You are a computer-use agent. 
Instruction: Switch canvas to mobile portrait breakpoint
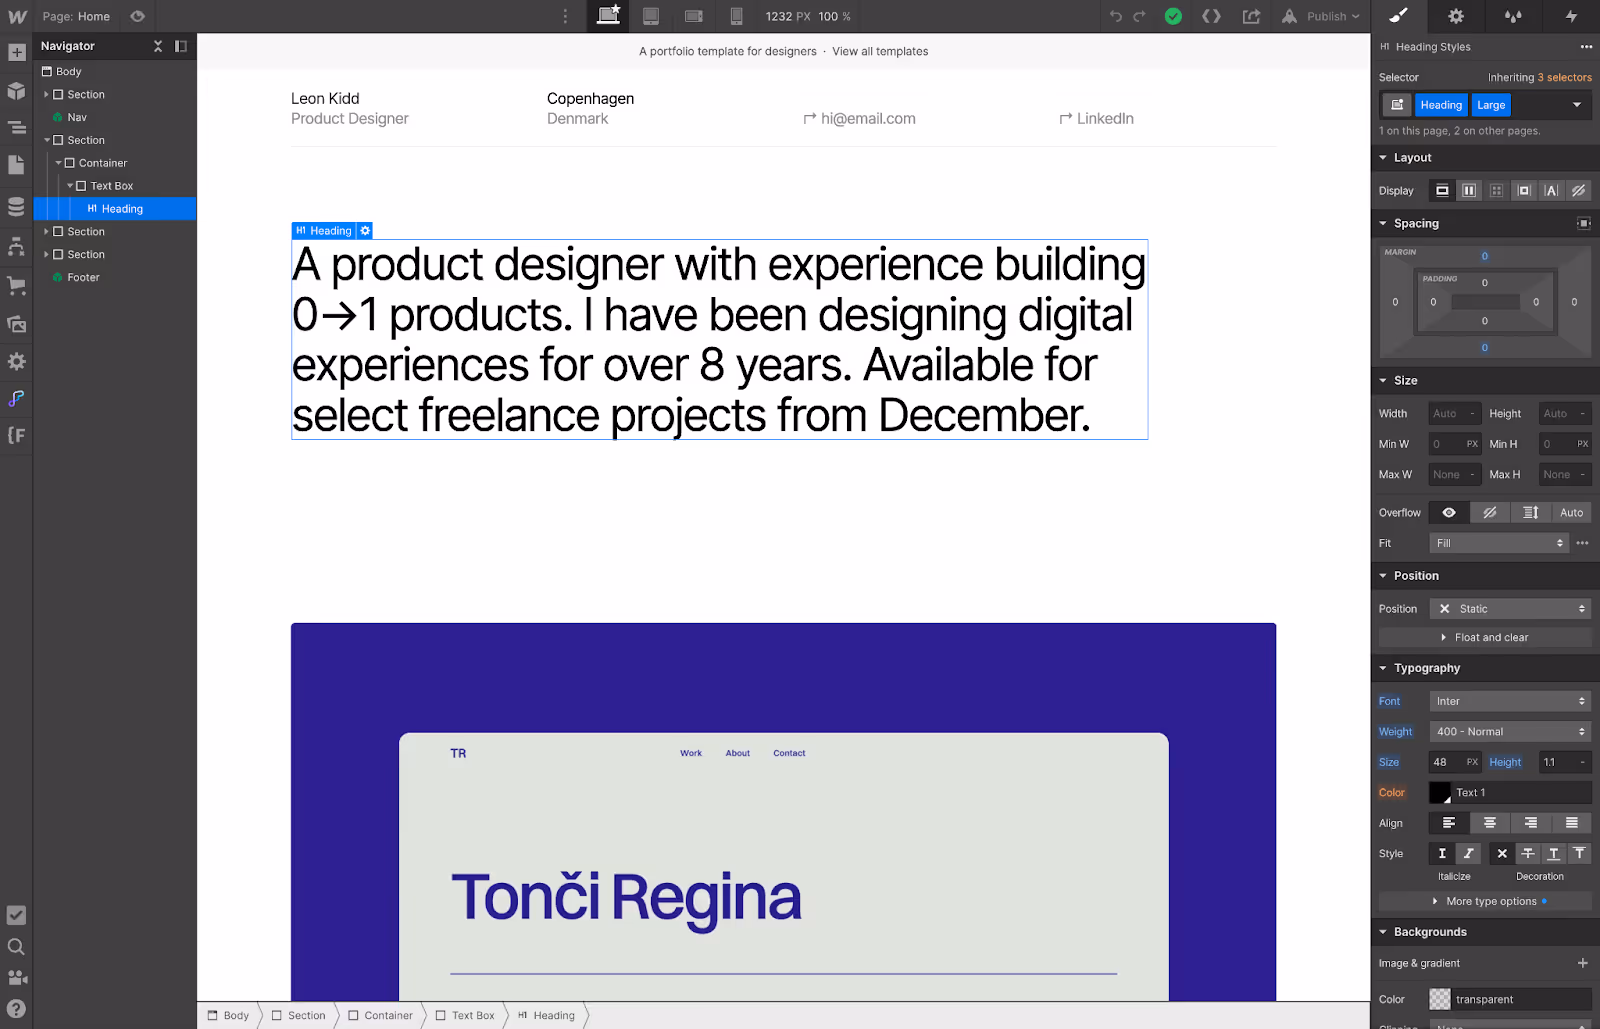pyautogui.click(x=737, y=16)
